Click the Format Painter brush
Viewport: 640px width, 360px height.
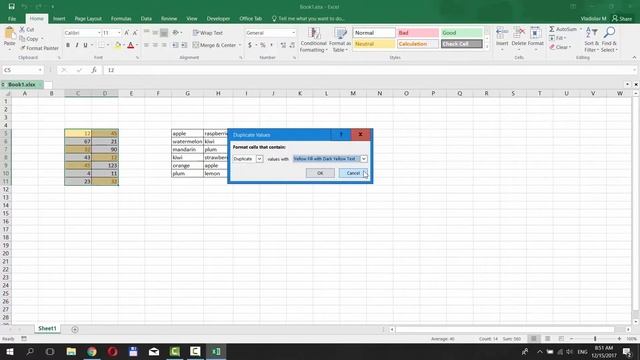pos(23,48)
